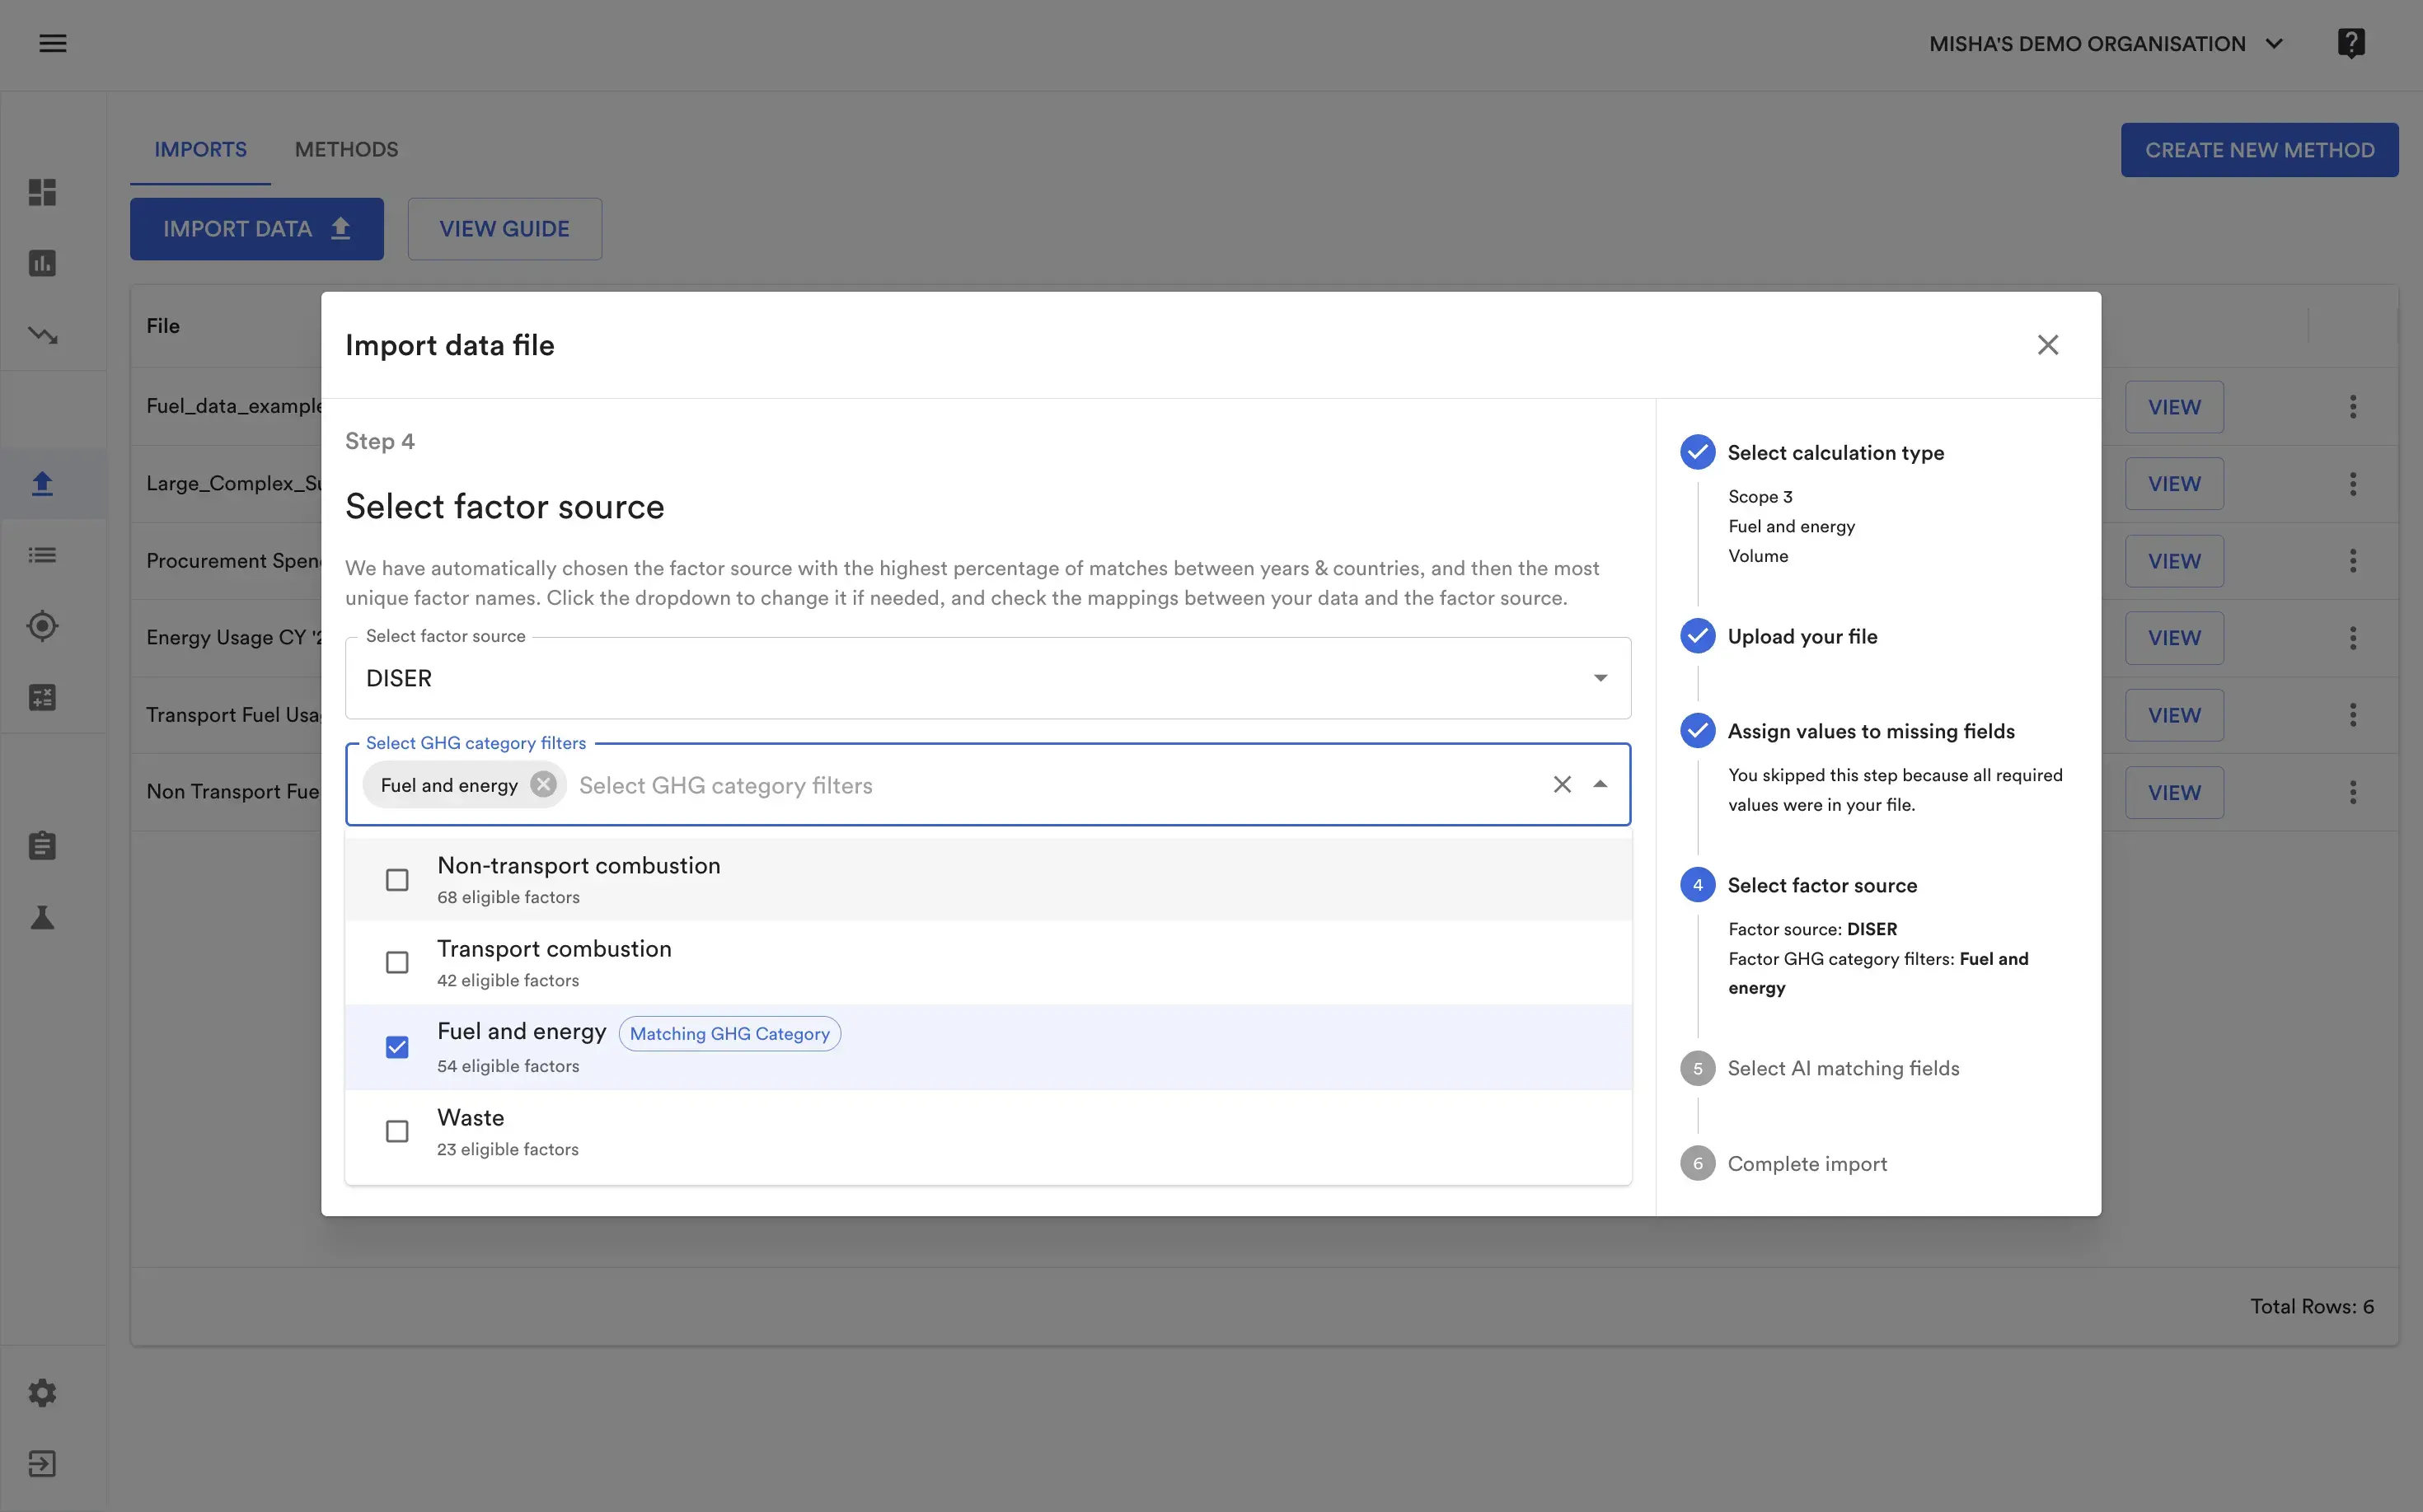Click the help question mark icon
Image resolution: width=2423 pixels, height=1512 pixels.
tap(2350, 43)
